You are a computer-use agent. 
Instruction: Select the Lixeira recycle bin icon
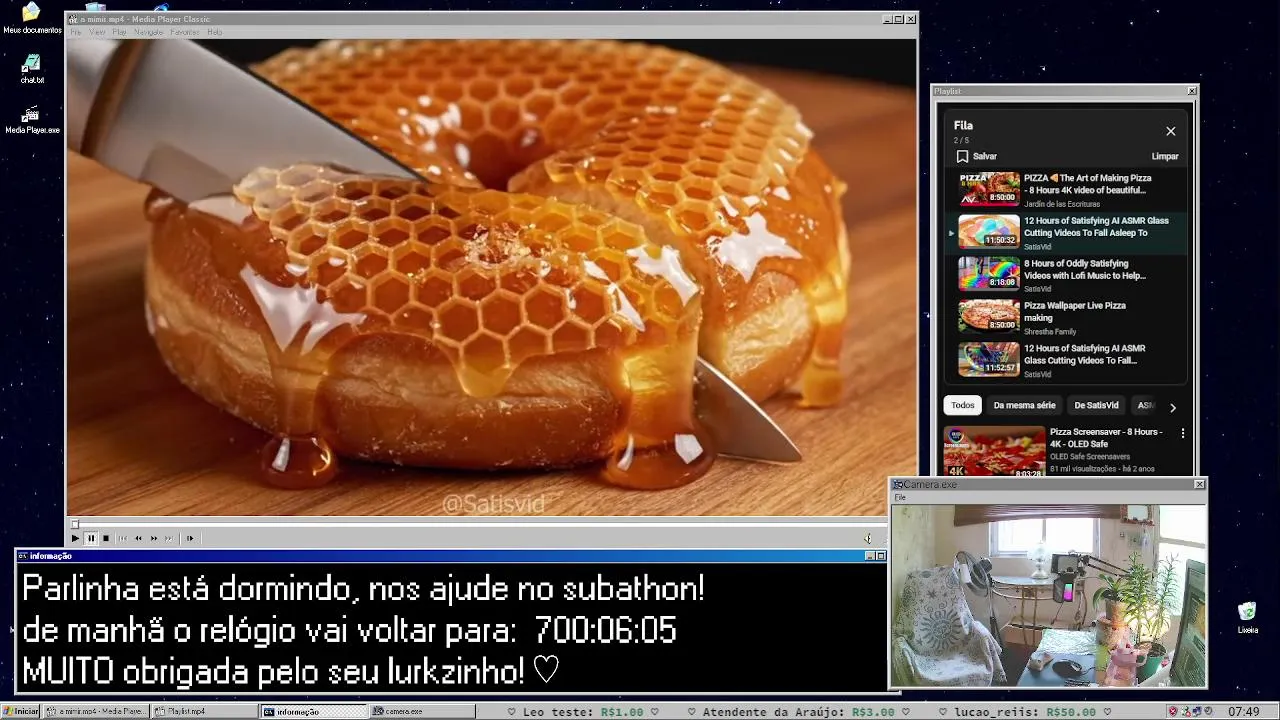coord(1247,618)
